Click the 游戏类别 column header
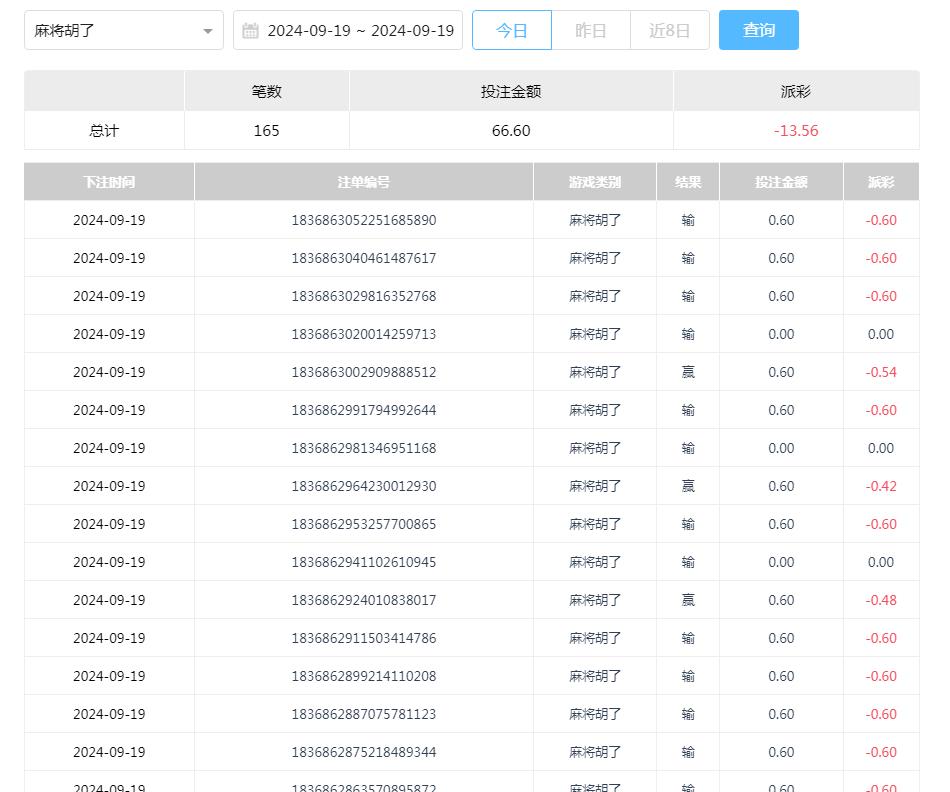 pos(596,181)
